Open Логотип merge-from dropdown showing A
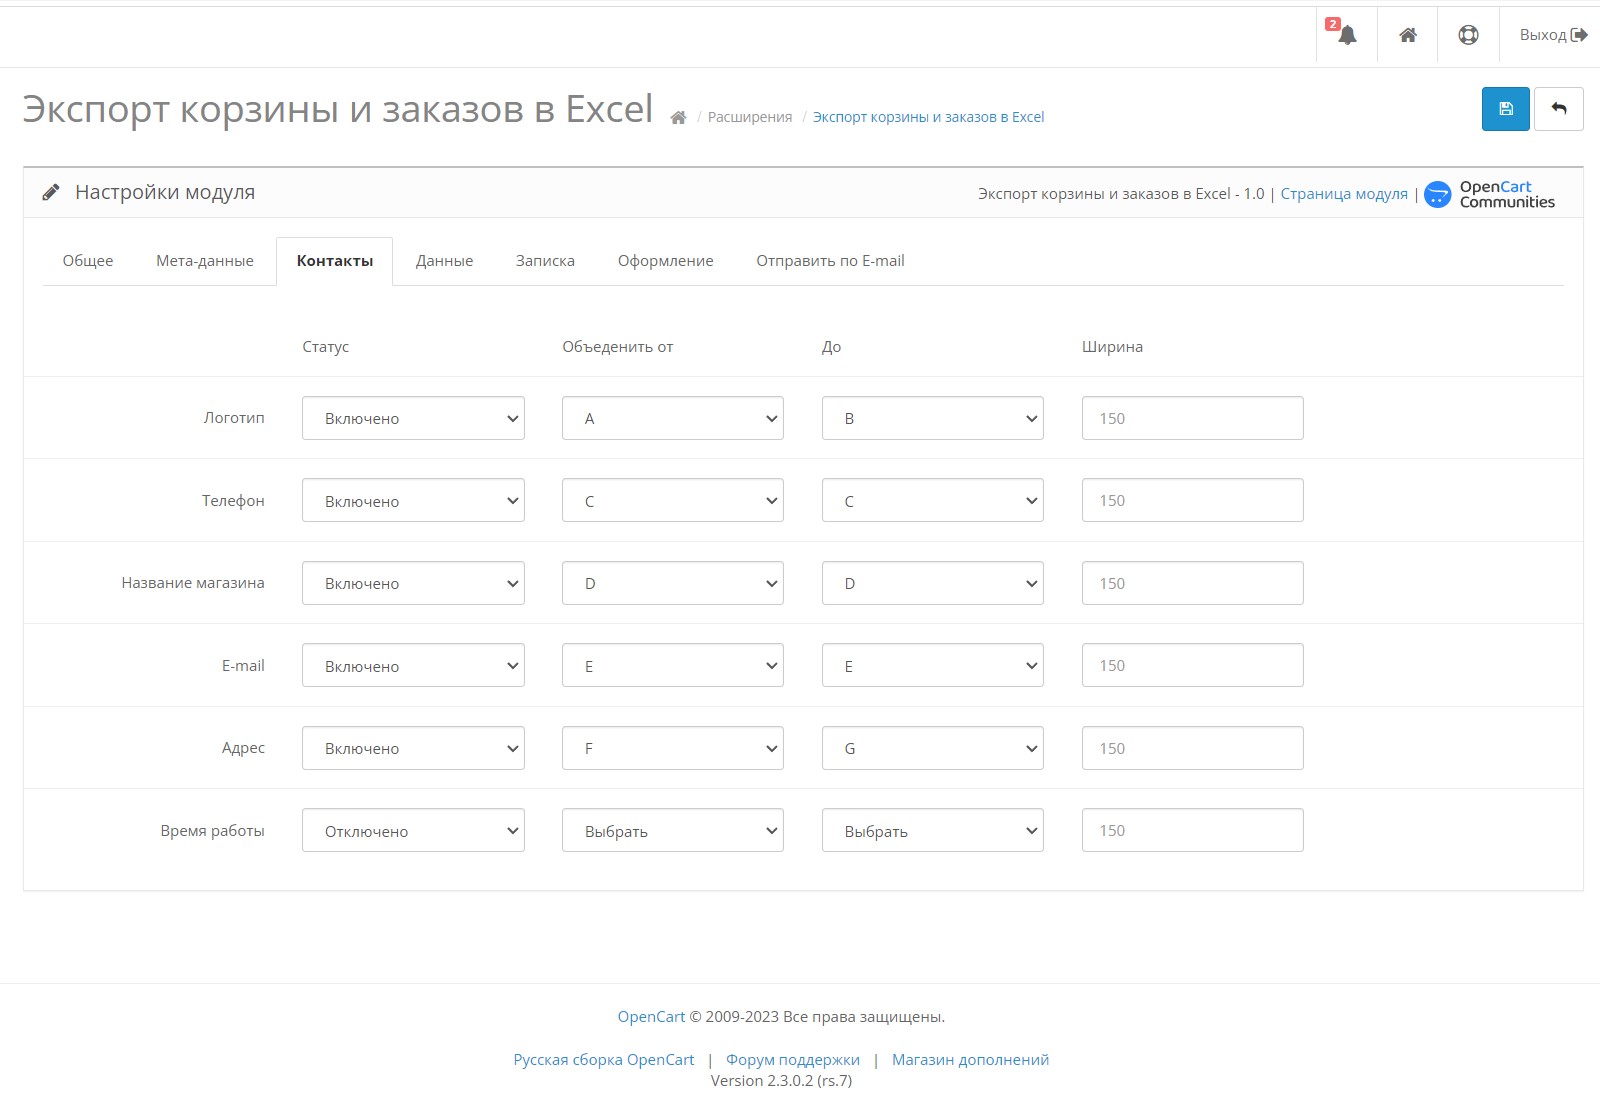 [x=673, y=418]
